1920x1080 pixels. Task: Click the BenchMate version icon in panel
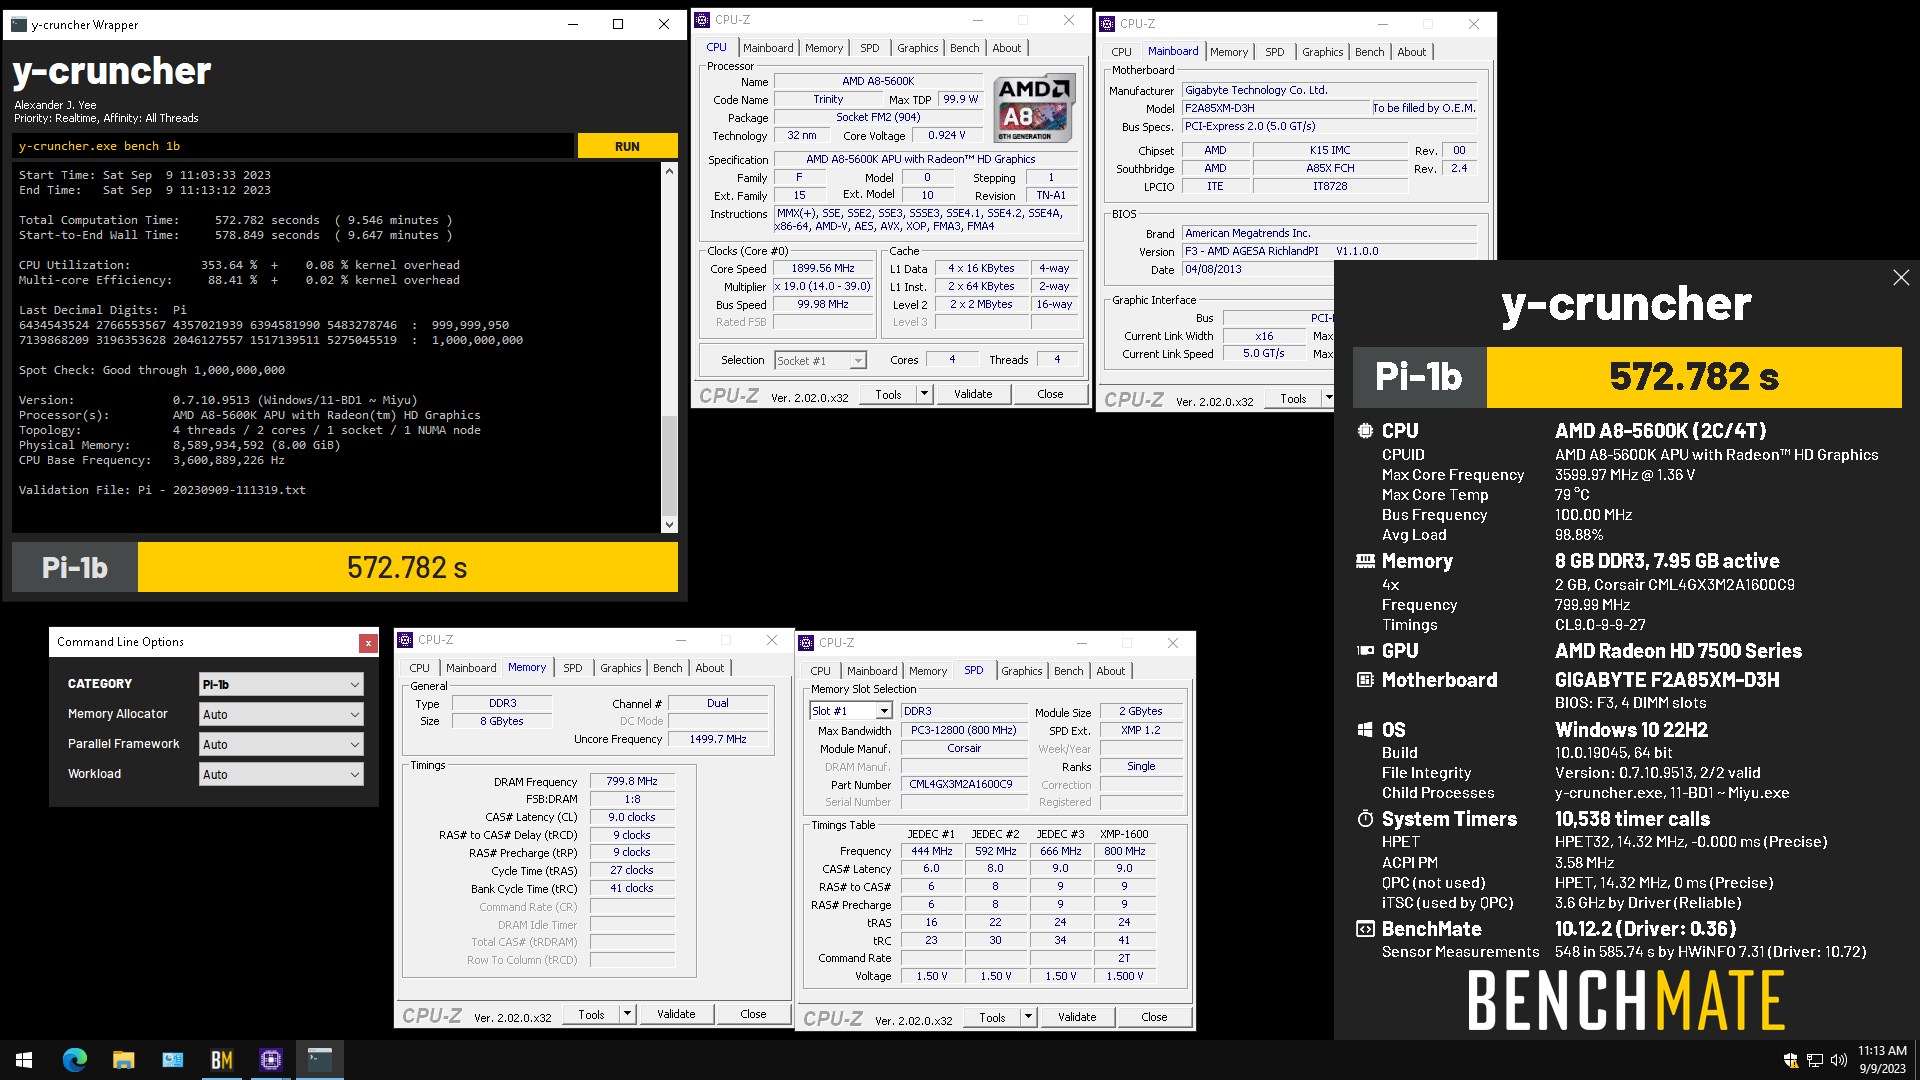pyautogui.click(x=1365, y=929)
